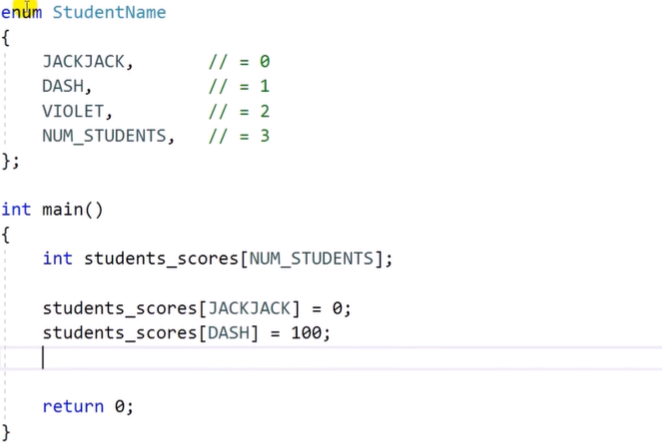Viewport: 662px width, 447px height.
Task: Click the opening brace after main()
Action: pos(6,235)
